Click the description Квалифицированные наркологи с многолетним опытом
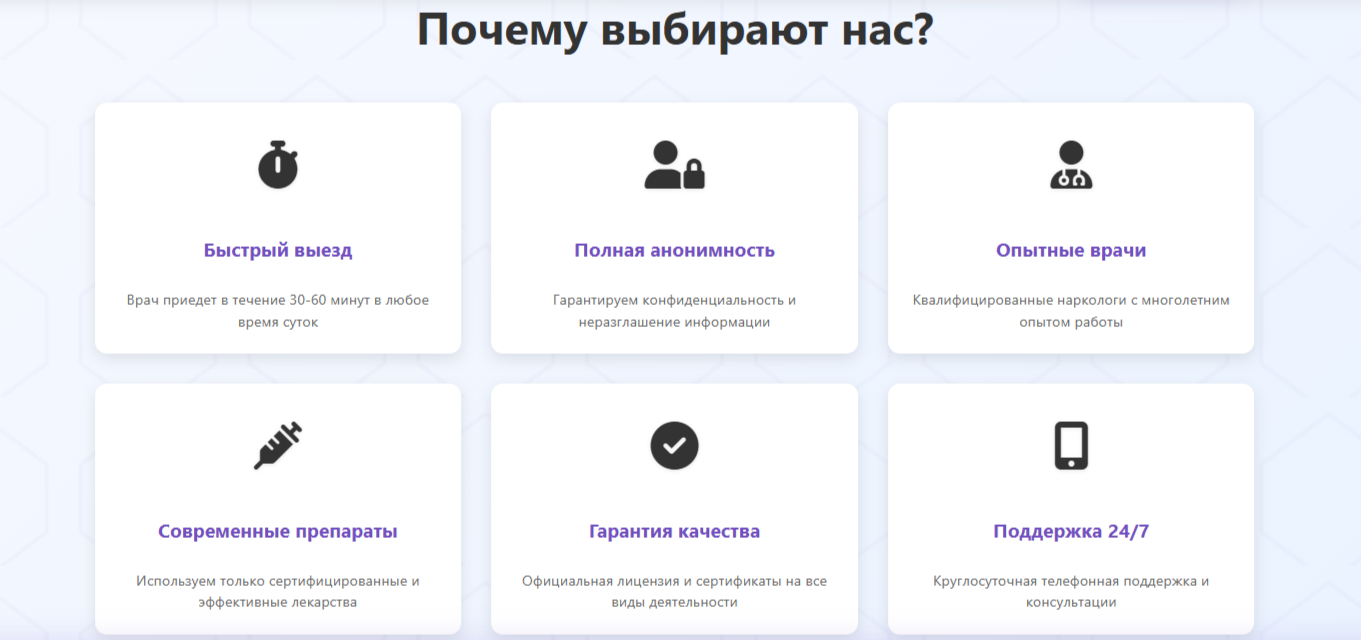 click(1071, 311)
